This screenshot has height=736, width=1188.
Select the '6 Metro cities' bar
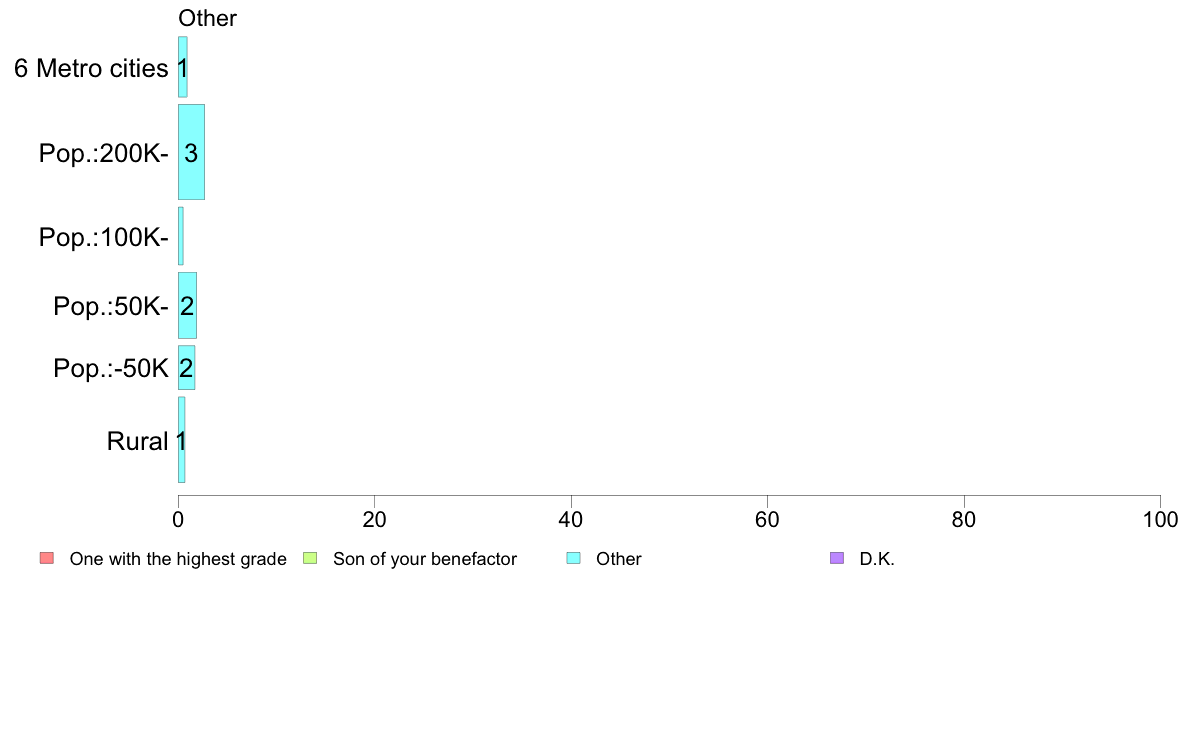pos(183,67)
